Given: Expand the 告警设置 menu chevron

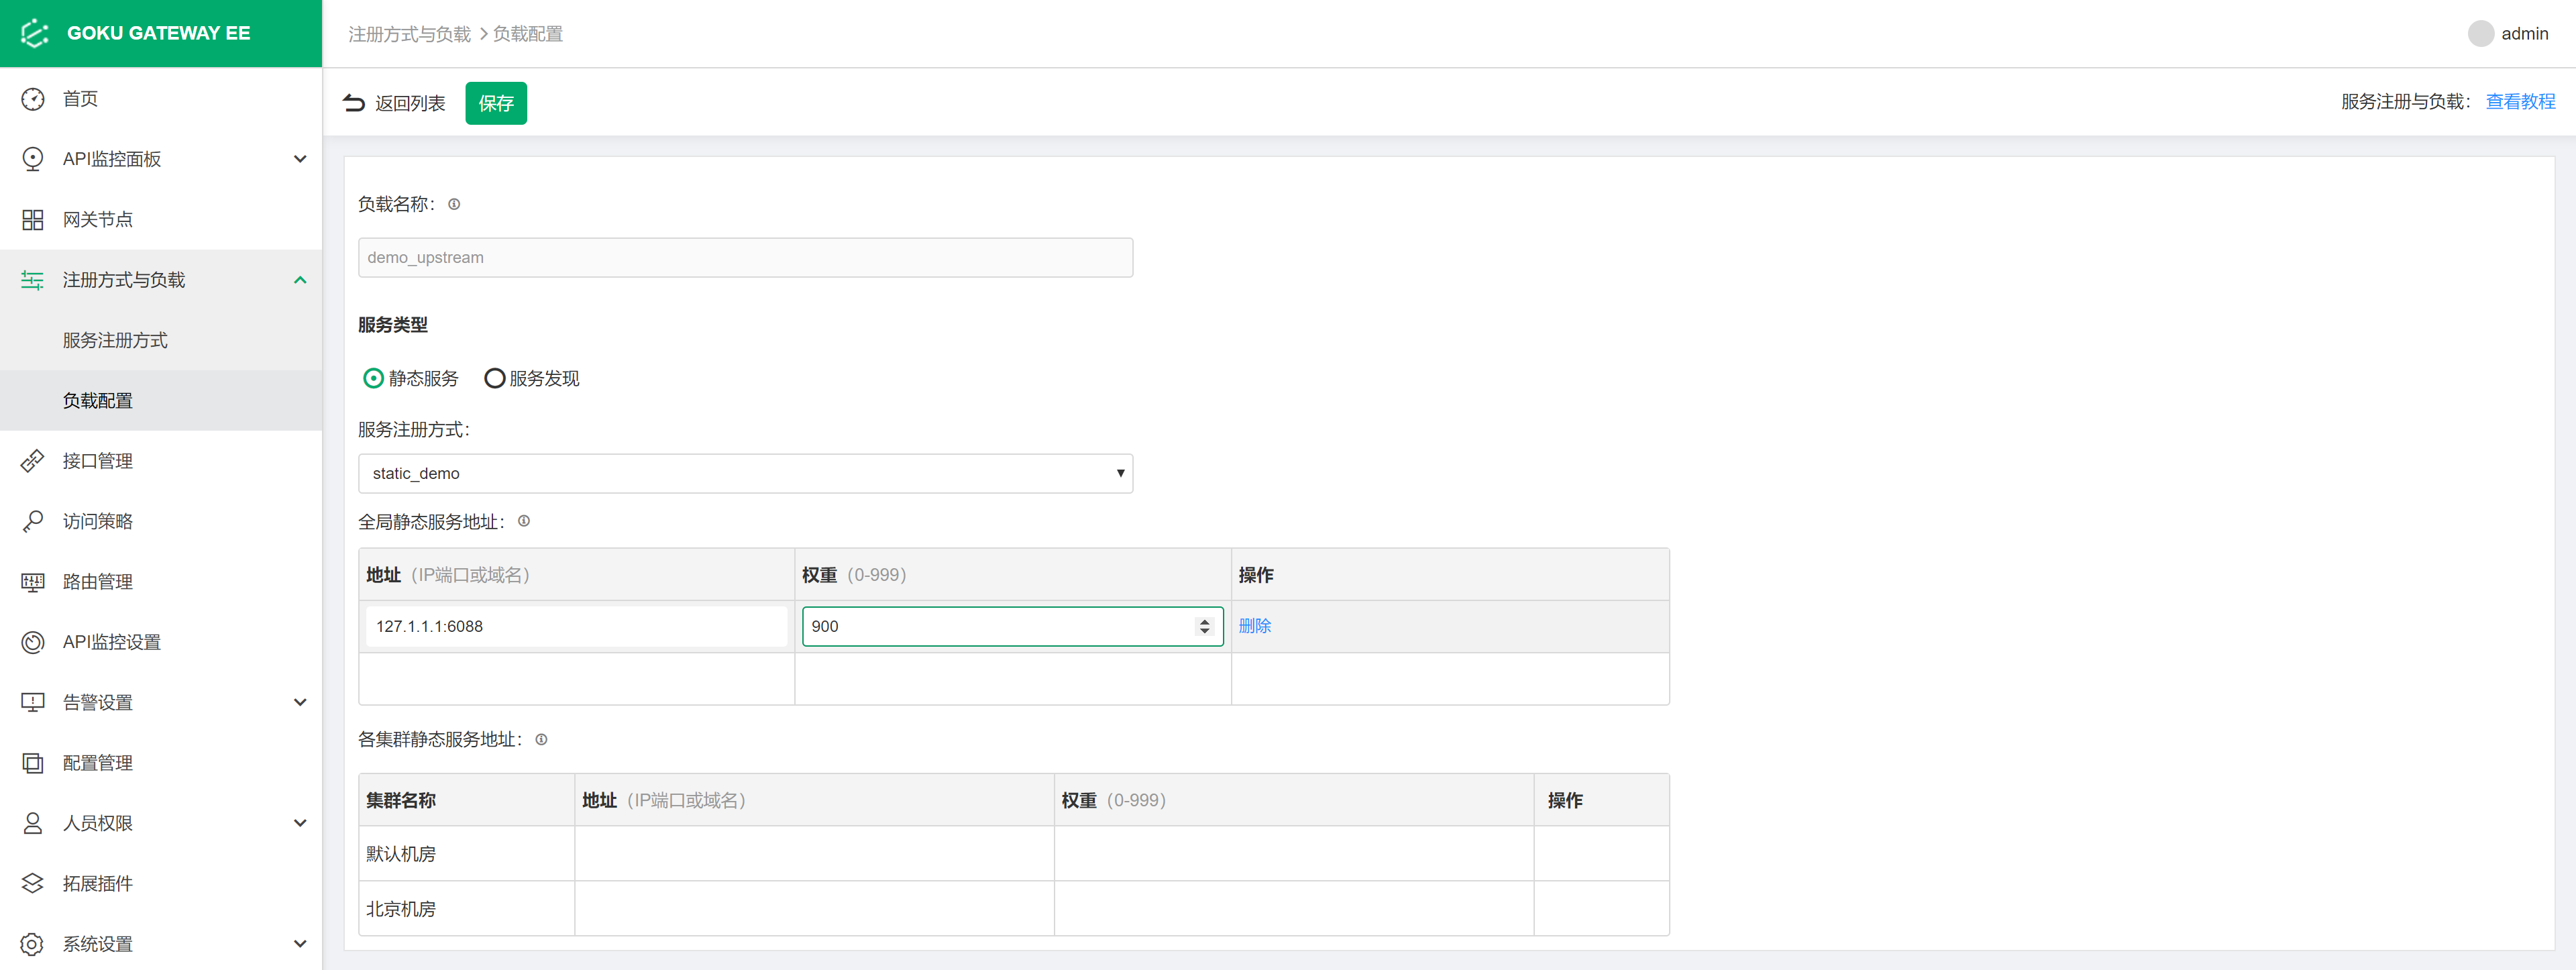Looking at the screenshot, I should point(300,702).
